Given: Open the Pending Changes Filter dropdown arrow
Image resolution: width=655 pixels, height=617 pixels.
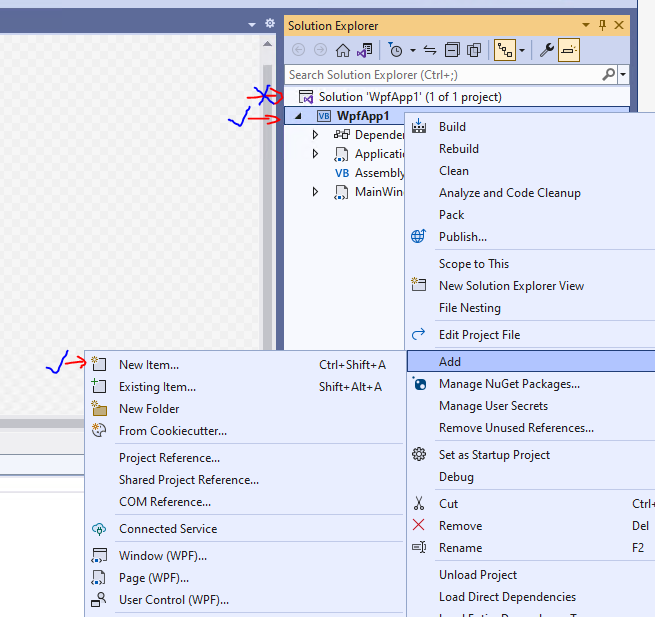Looking at the screenshot, I should tap(413, 51).
